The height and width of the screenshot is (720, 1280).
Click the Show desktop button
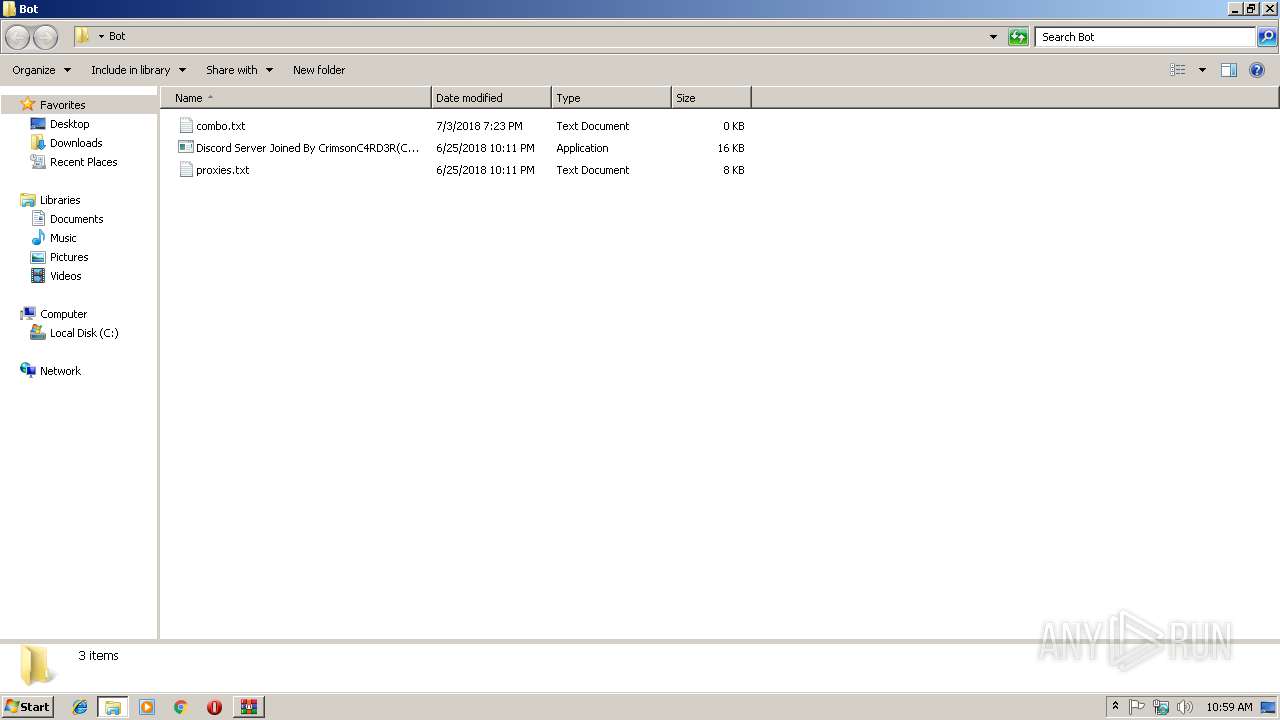click(1269, 707)
